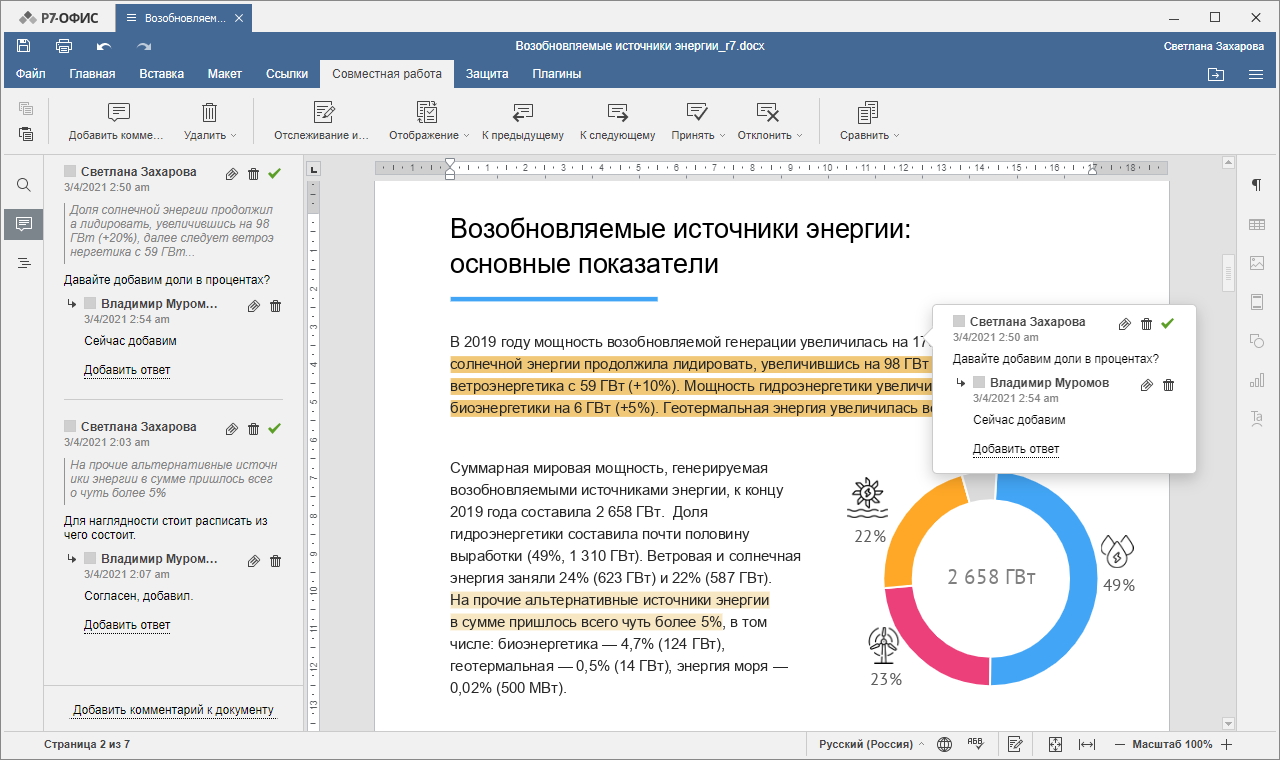Open chart settings in right sidebar
This screenshot has width=1280, height=760.
point(1257,380)
